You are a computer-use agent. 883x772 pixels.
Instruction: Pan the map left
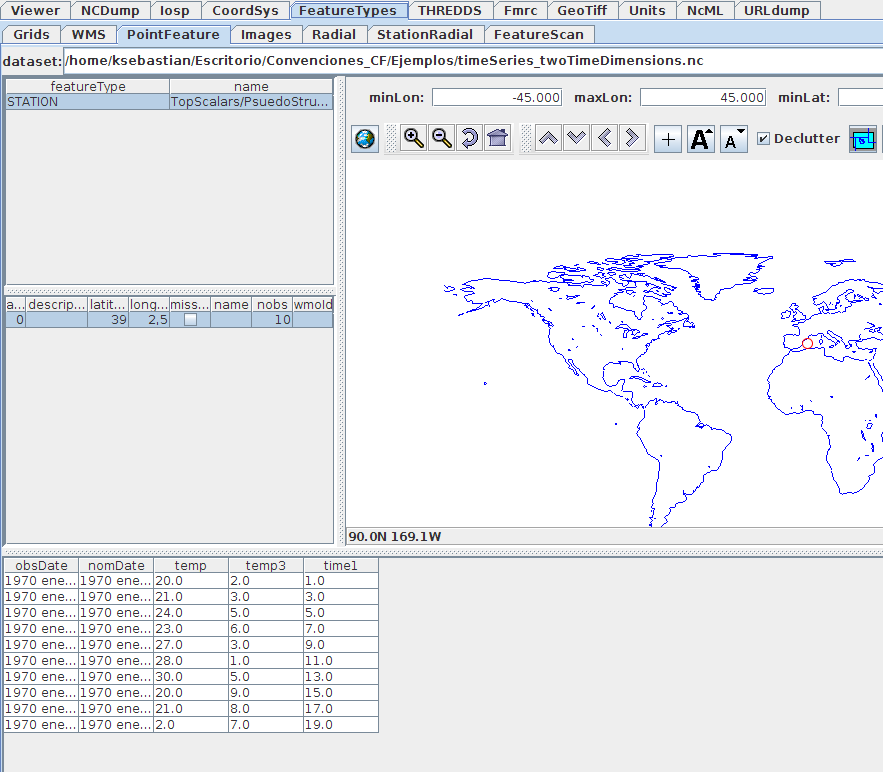[604, 139]
